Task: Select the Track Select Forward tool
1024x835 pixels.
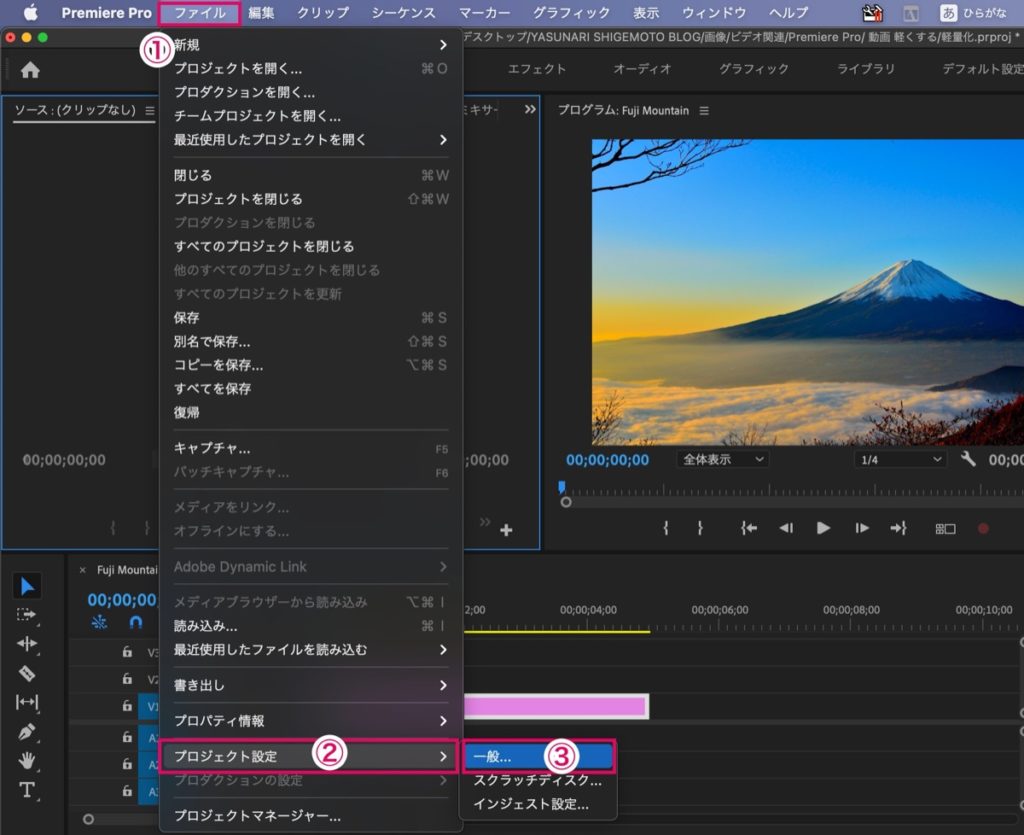Action: click(27, 615)
